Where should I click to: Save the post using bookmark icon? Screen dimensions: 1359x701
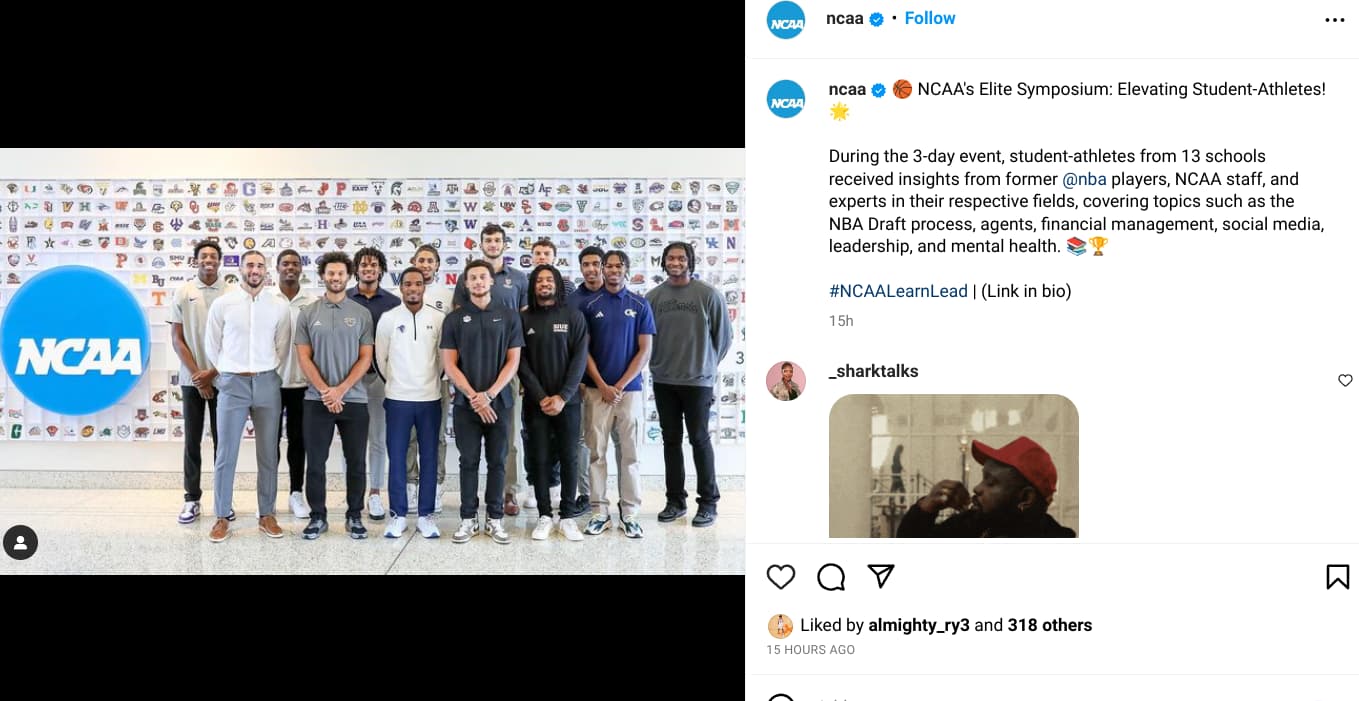[x=1337, y=577]
